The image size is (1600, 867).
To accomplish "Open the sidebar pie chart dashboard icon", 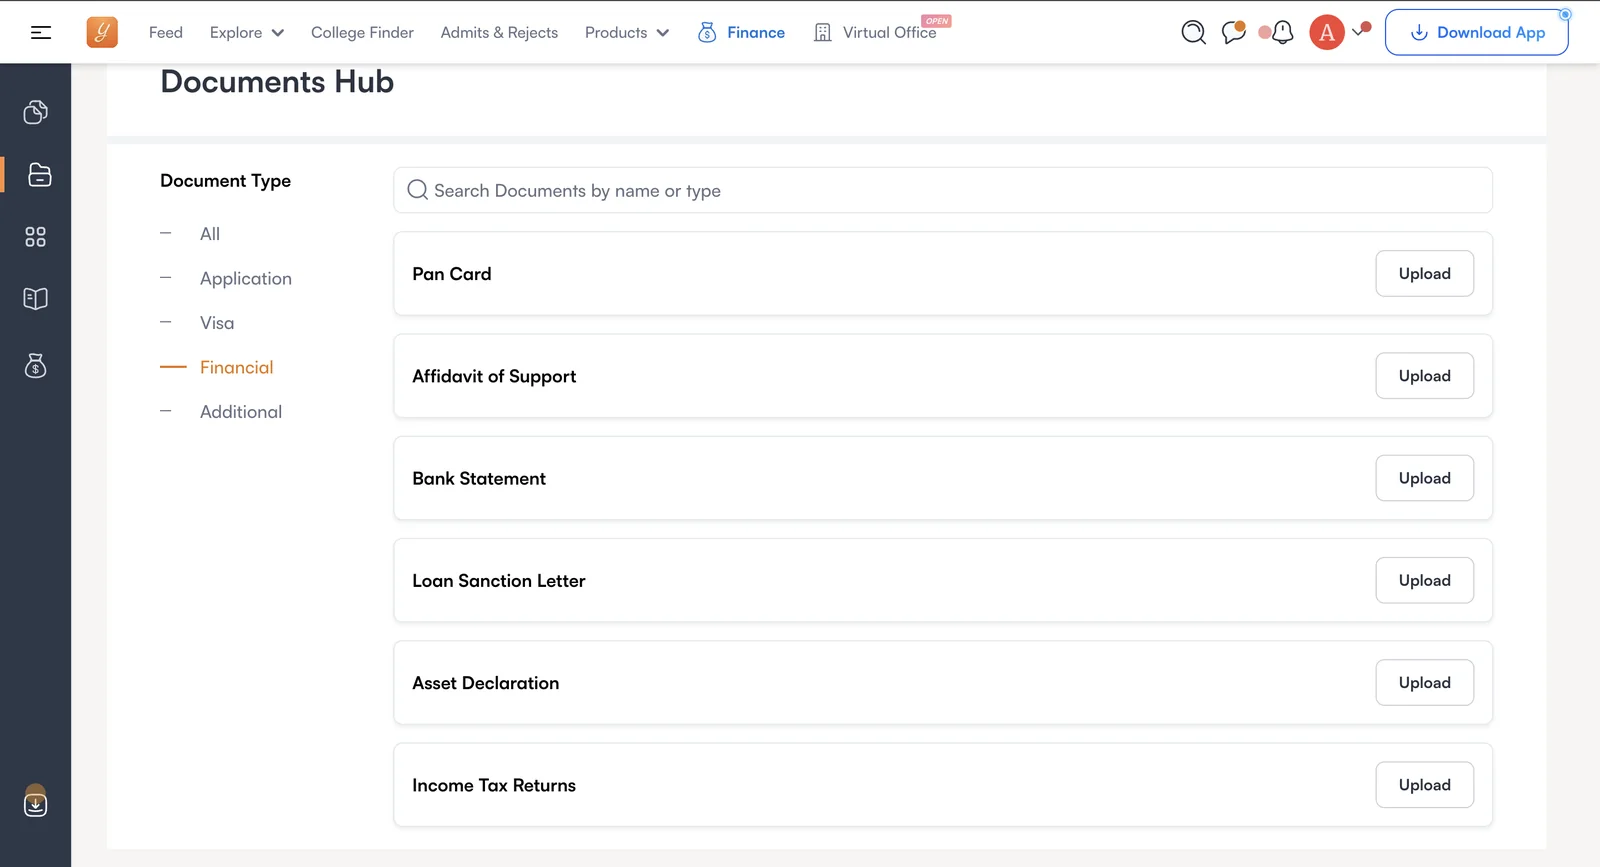I will click(36, 112).
